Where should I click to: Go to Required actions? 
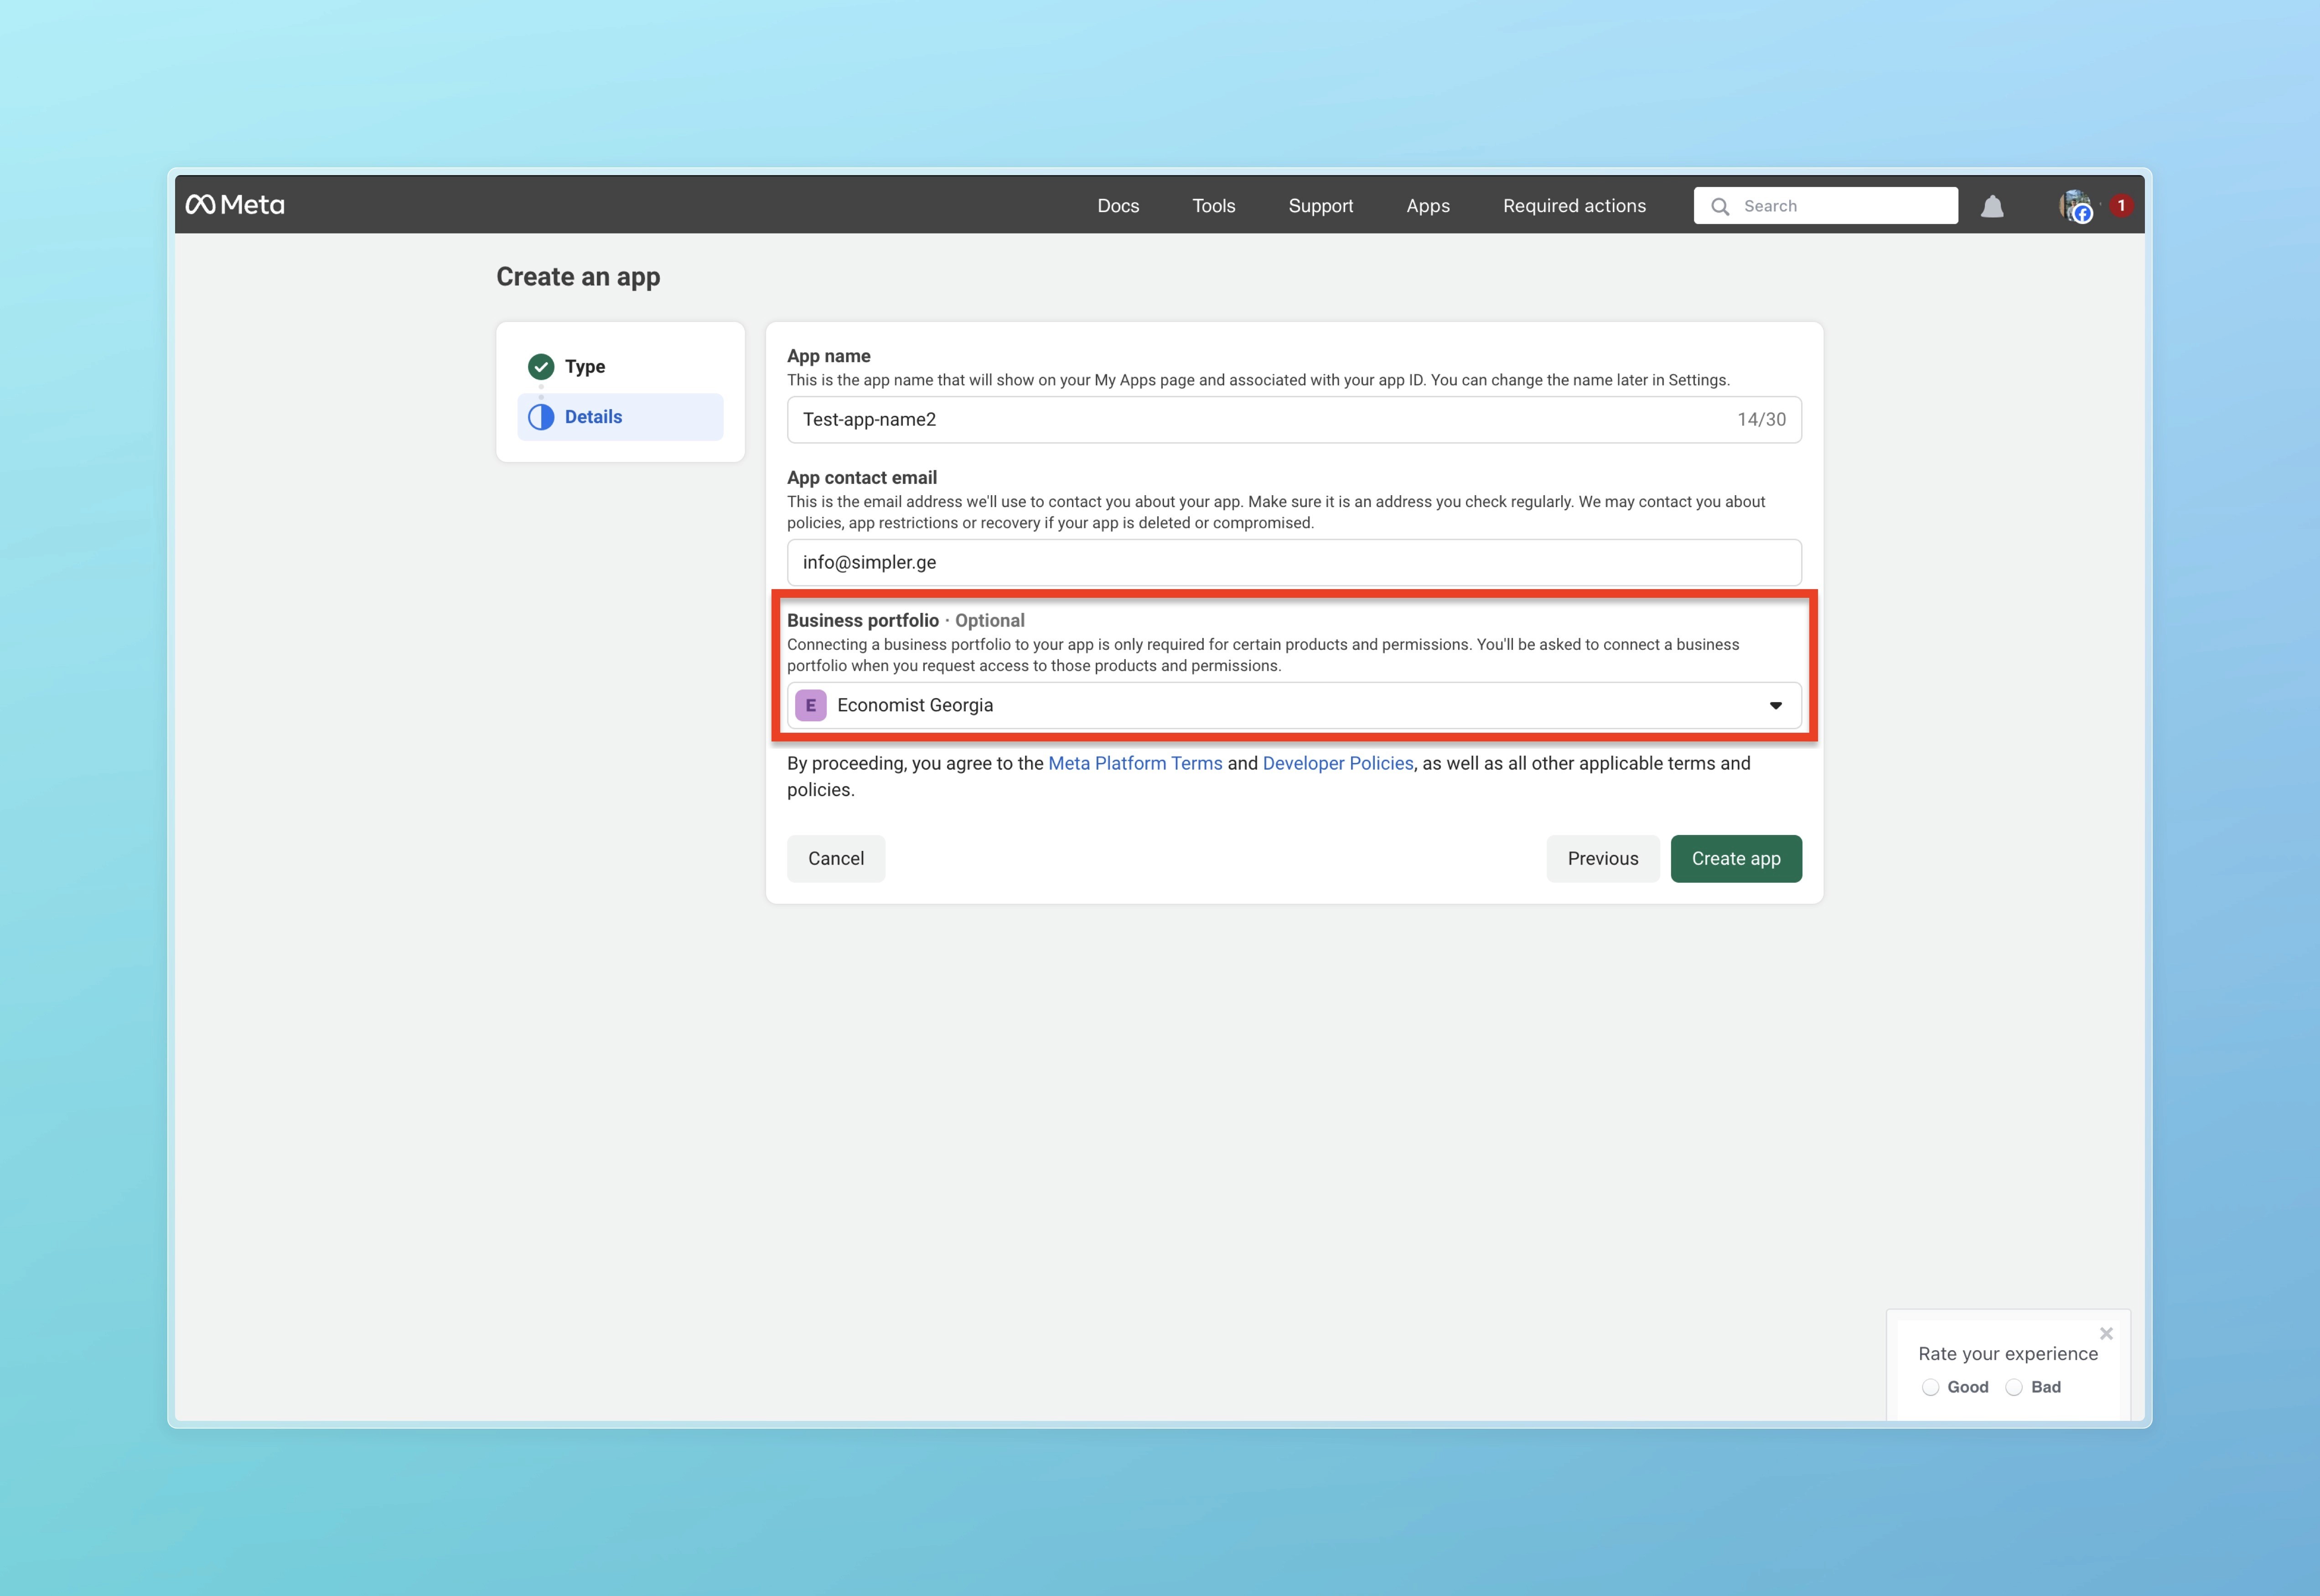pos(1574,206)
